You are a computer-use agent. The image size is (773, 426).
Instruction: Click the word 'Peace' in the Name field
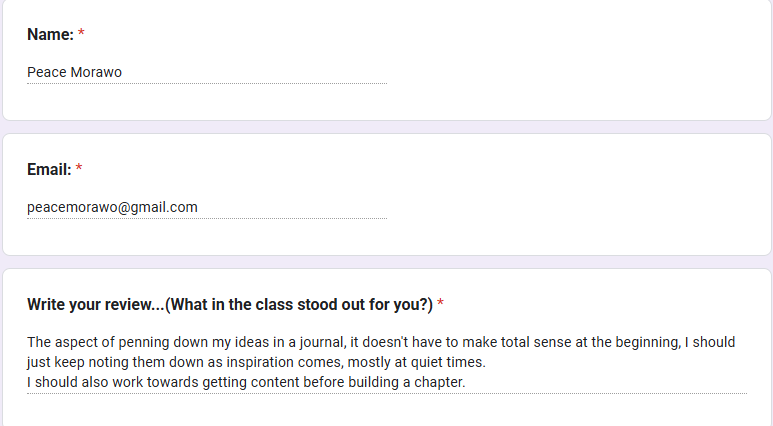click(x=47, y=72)
